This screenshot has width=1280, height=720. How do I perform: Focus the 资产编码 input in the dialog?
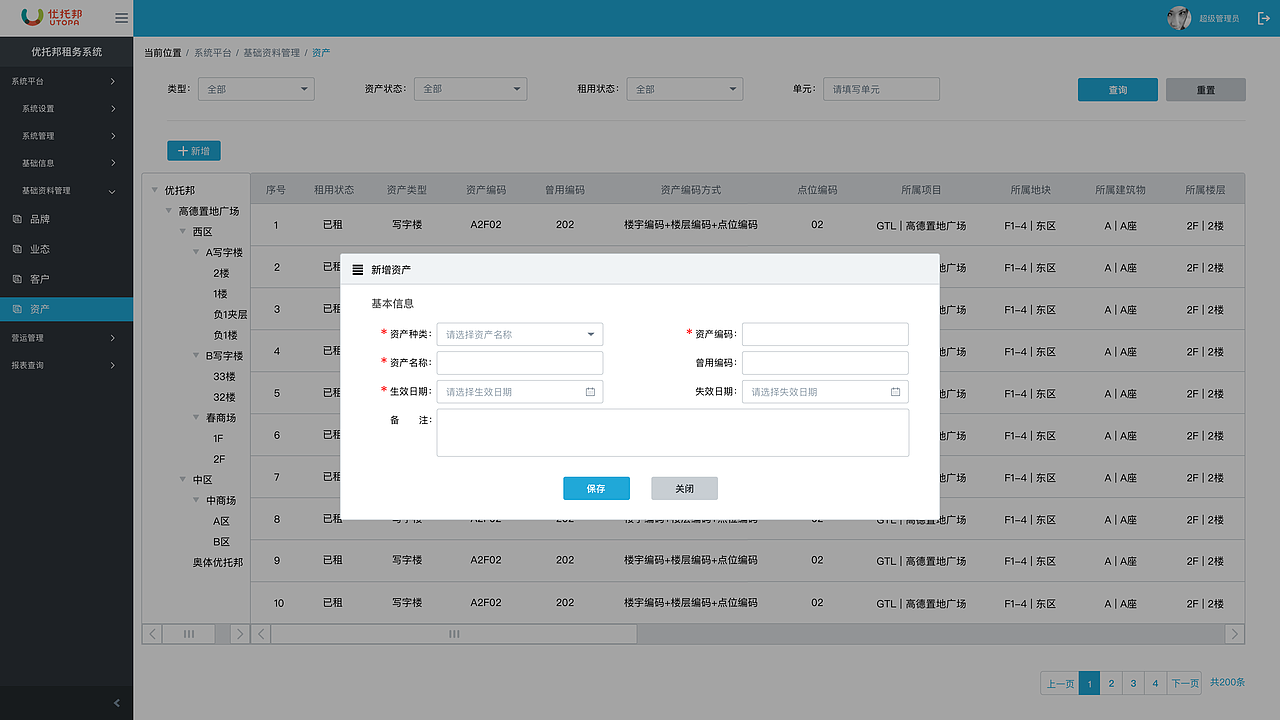point(825,335)
